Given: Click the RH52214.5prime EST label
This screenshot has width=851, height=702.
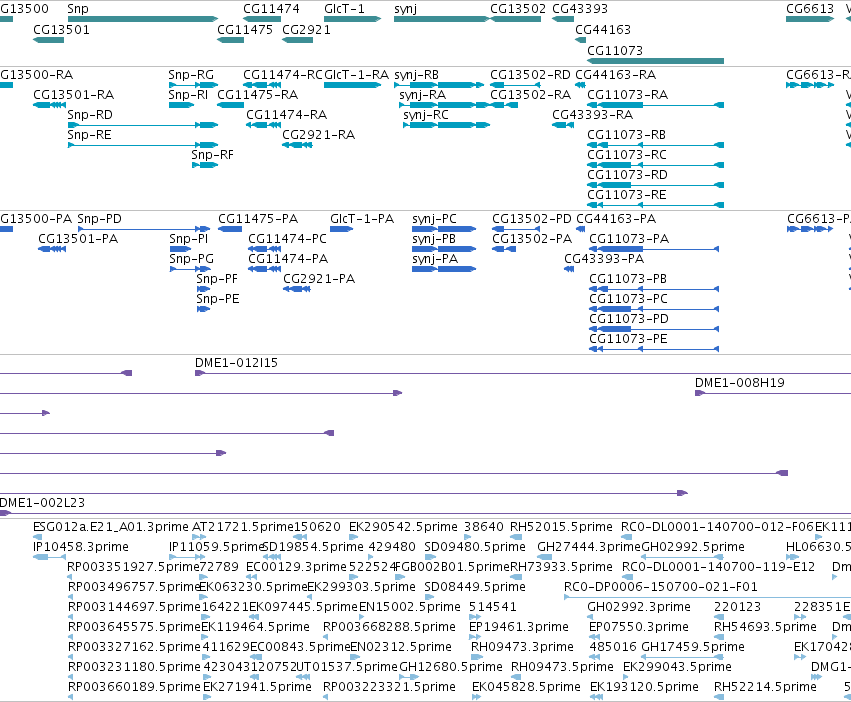Looking at the screenshot, I should pos(765,687).
